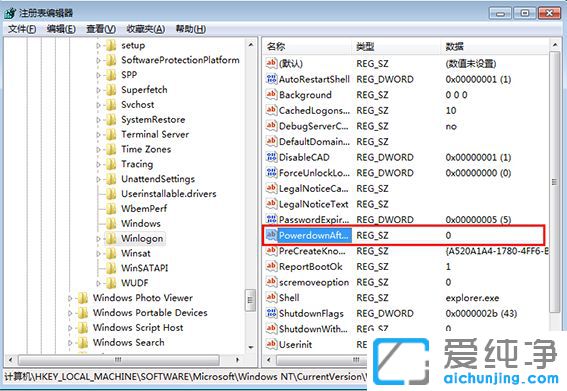This screenshot has width=567, height=391.
Task: Click the WbemPerf folder icon
Action: pos(111,209)
